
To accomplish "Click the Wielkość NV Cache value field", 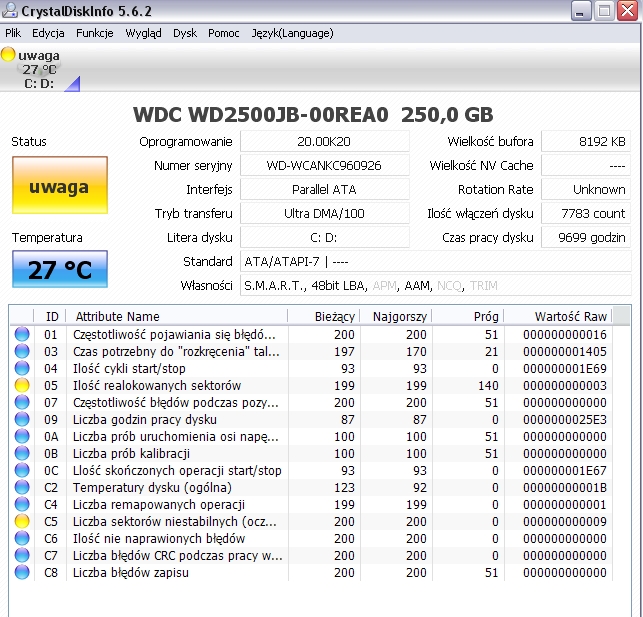I will pos(586,166).
